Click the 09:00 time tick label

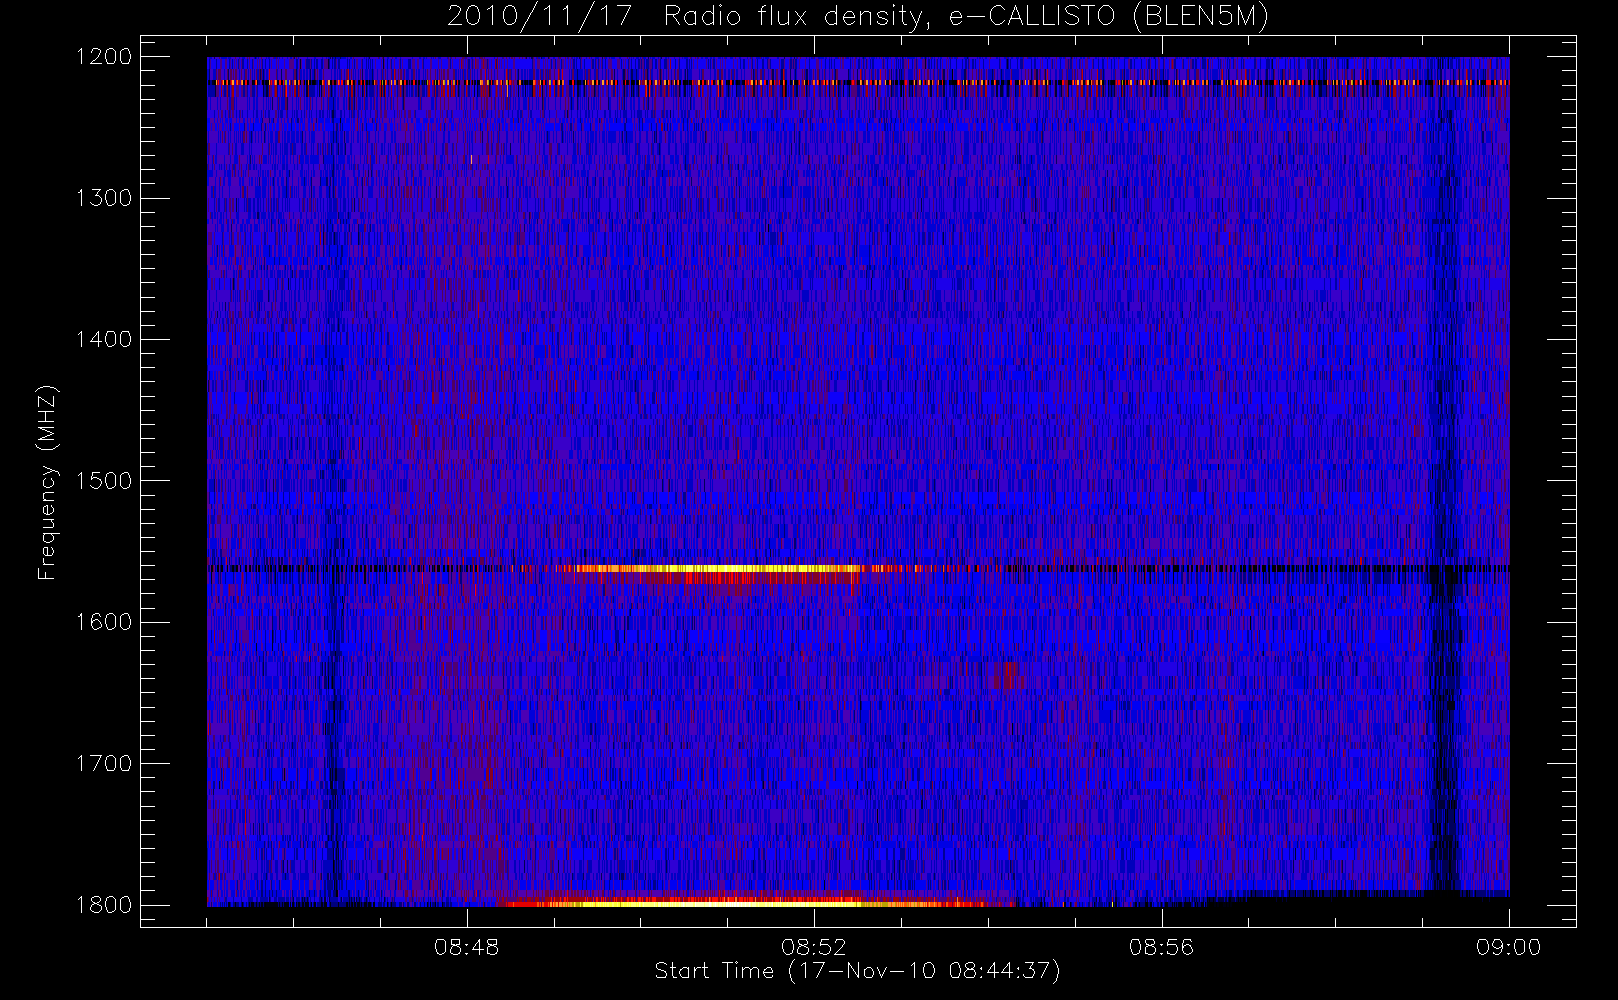(1508, 947)
